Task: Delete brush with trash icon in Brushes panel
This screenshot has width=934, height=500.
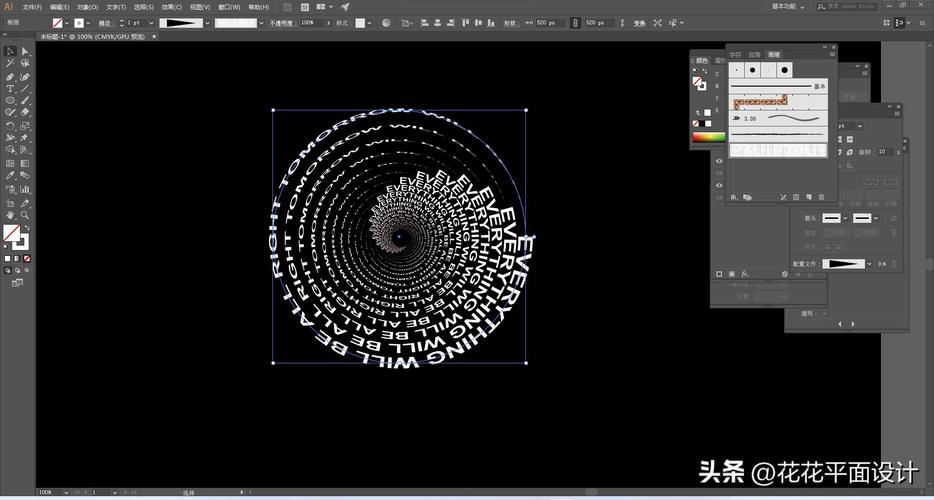Action: coord(821,197)
